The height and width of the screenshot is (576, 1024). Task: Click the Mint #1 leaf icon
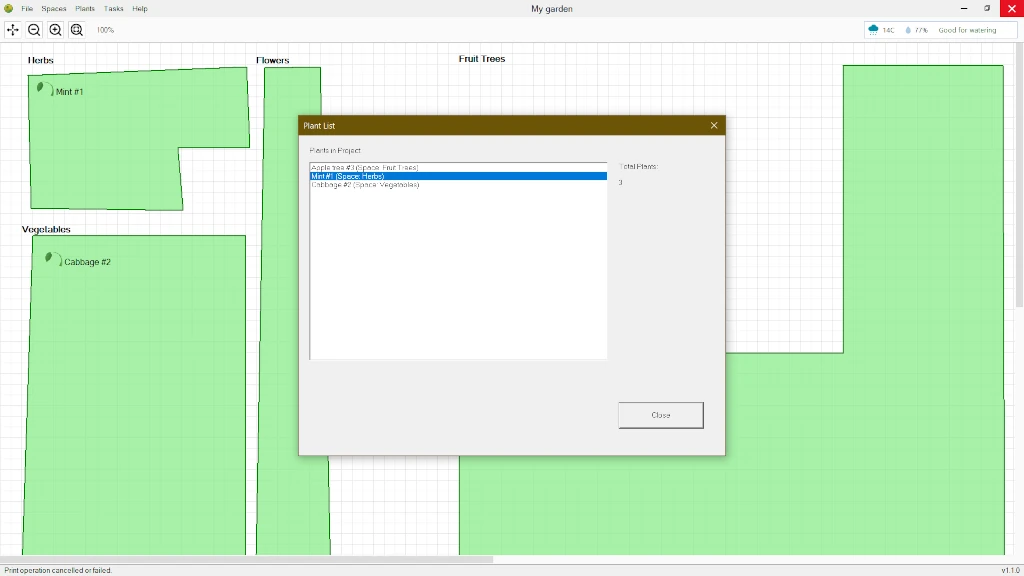[x=43, y=89]
